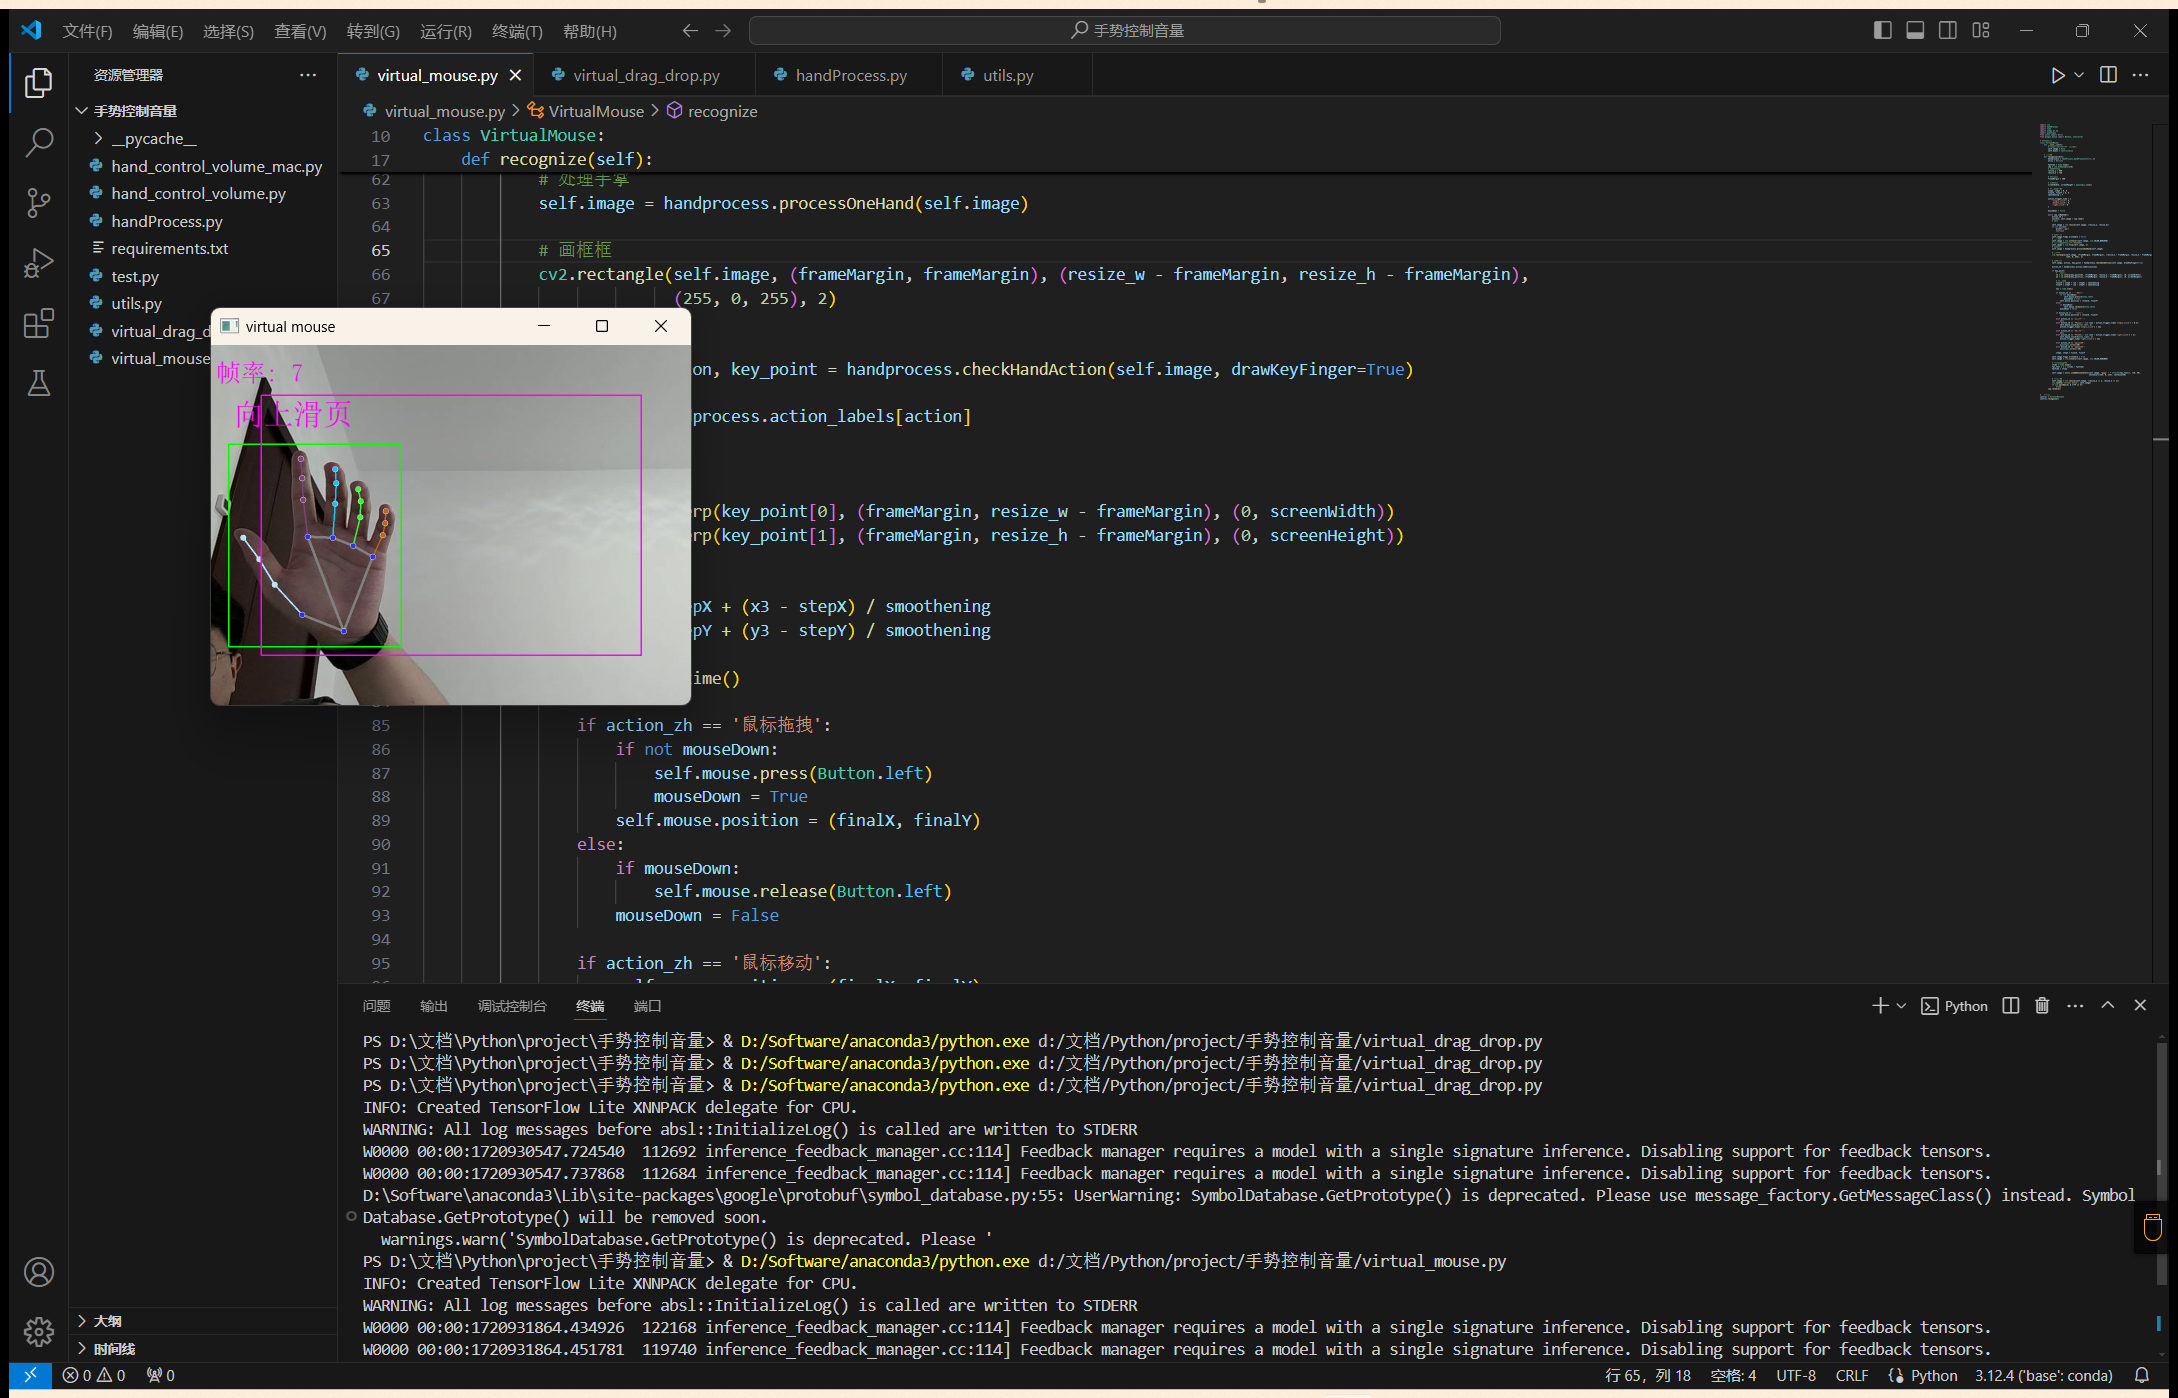Open the Search view in activity bar

click(38, 143)
